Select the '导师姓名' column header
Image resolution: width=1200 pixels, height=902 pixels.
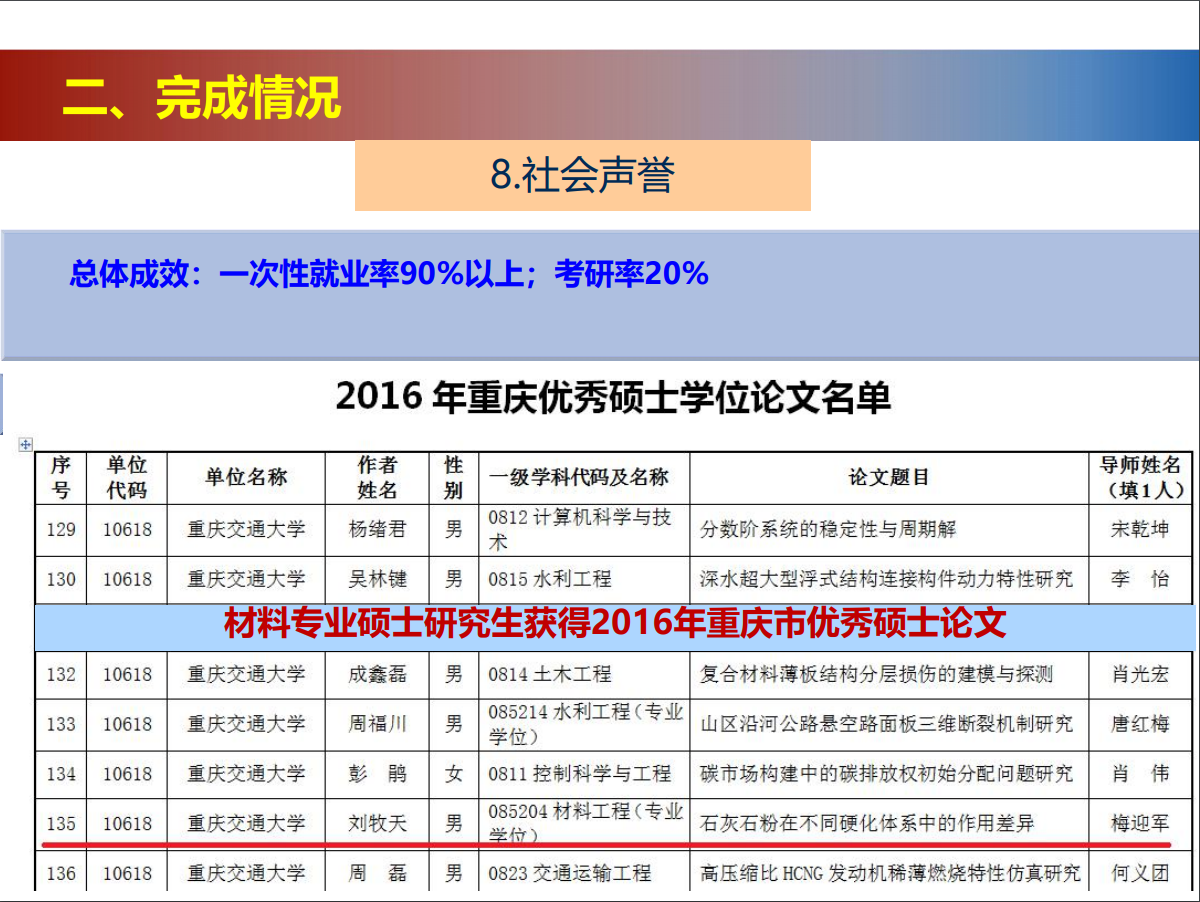coord(1140,478)
